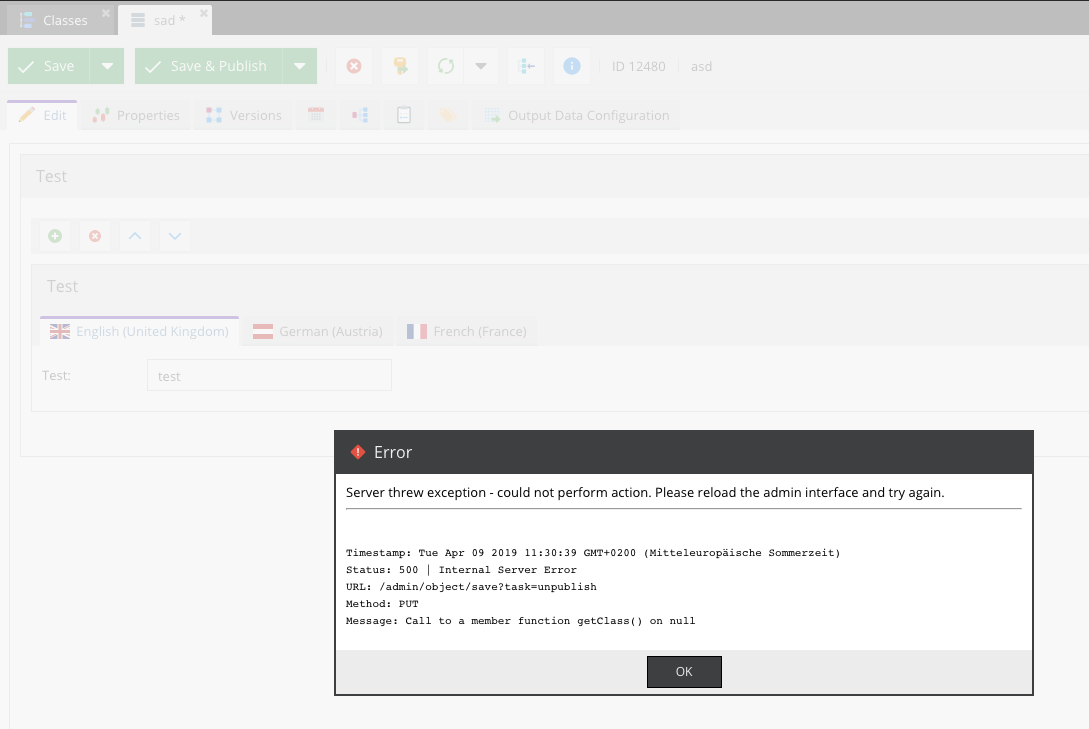Image resolution: width=1089 pixels, height=729 pixels.
Task: Select the German (Austria) language tab
Action: (x=317, y=331)
